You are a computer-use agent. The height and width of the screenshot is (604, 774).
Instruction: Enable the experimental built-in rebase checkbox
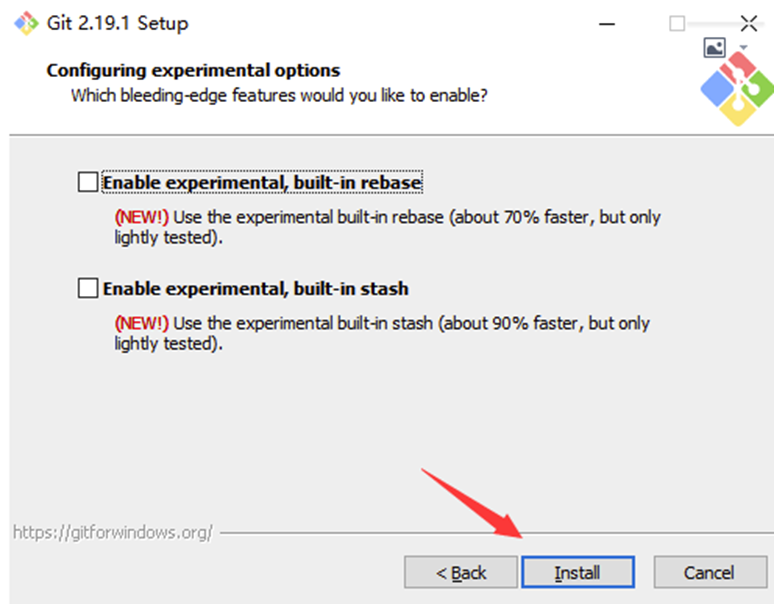coord(88,183)
